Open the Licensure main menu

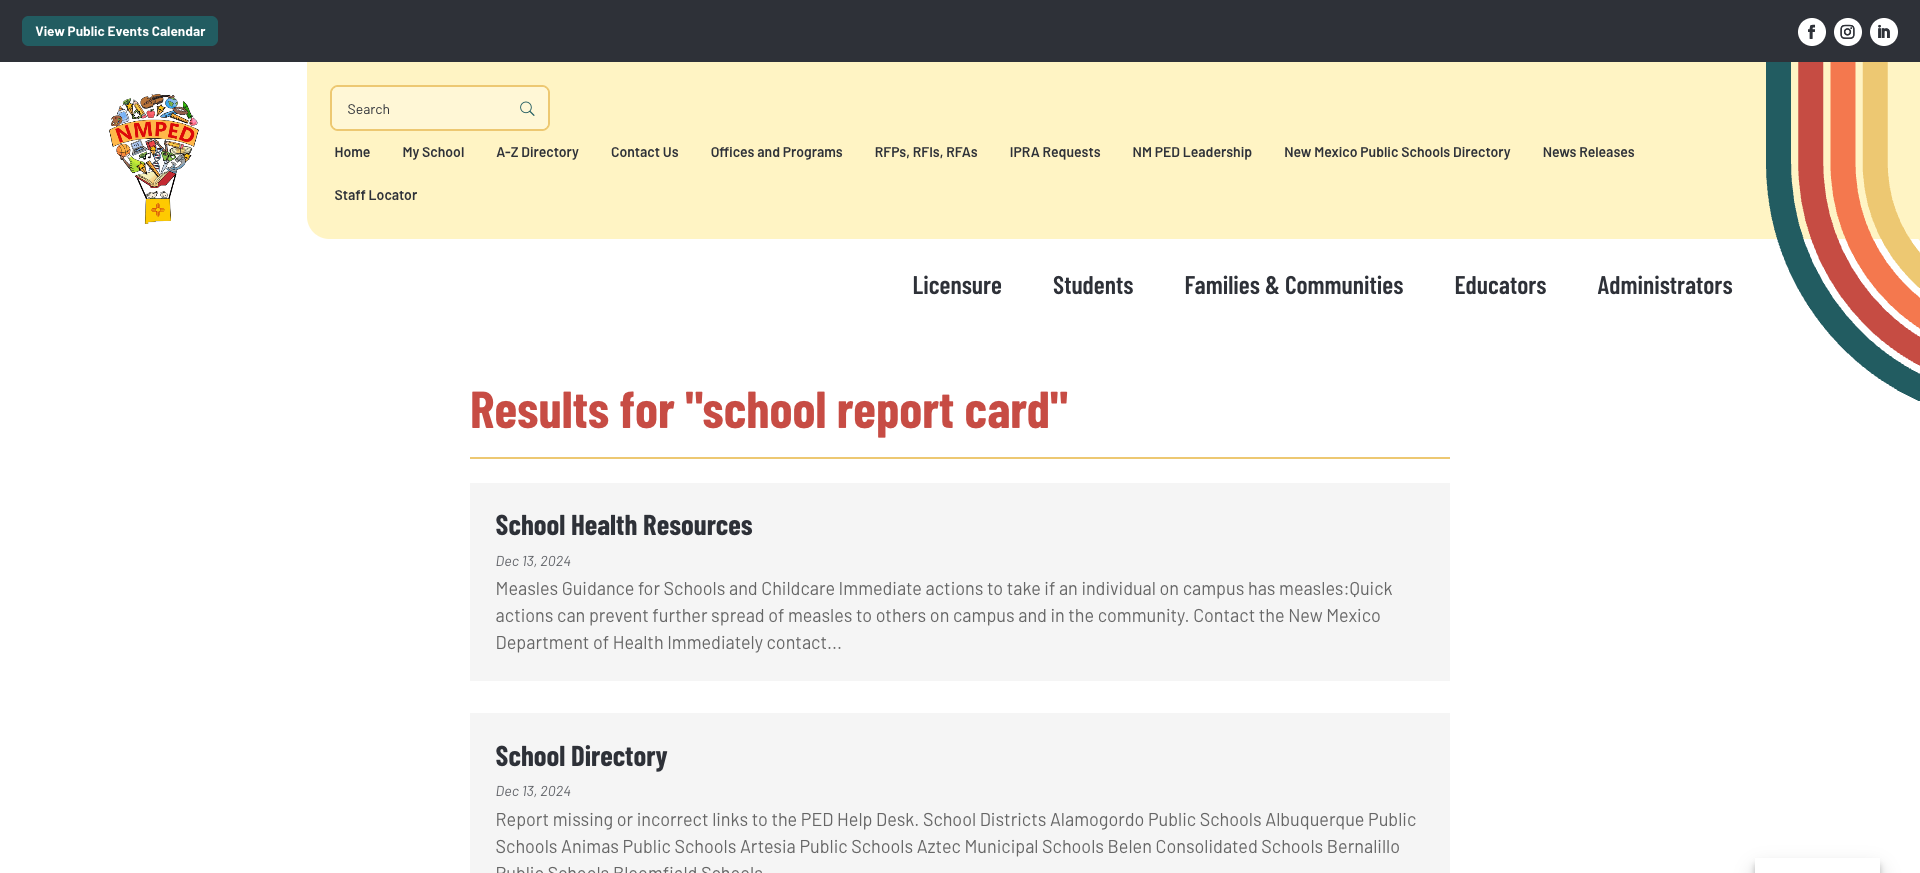pos(957,286)
